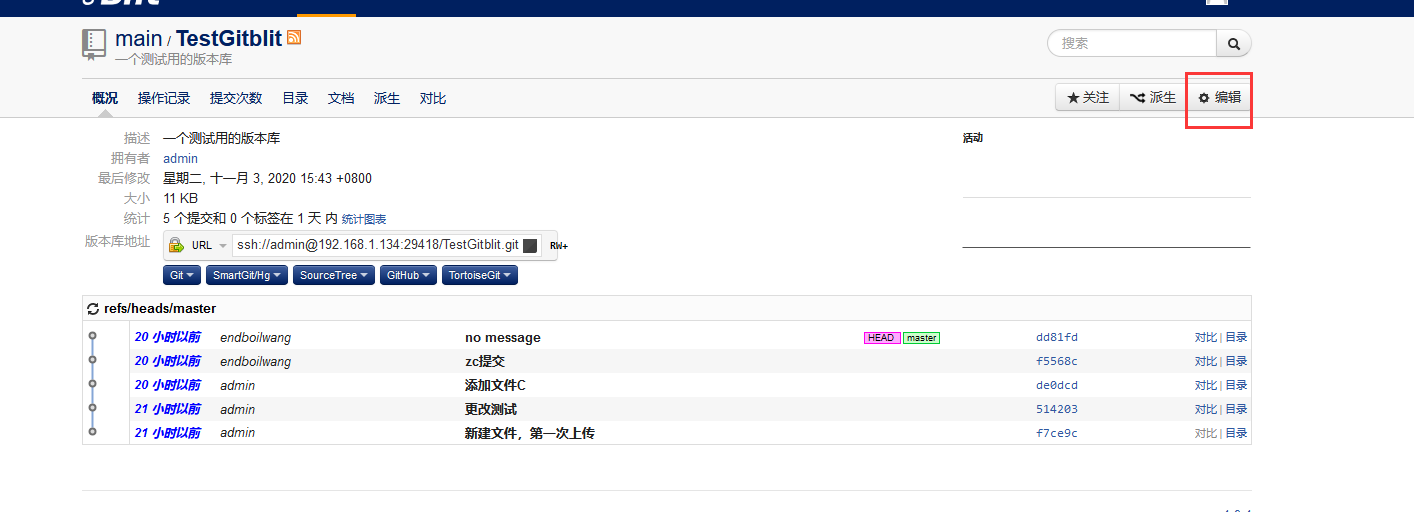Click the lock access icon beside URL
This screenshot has width=1414, height=512.
click(x=176, y=245)
